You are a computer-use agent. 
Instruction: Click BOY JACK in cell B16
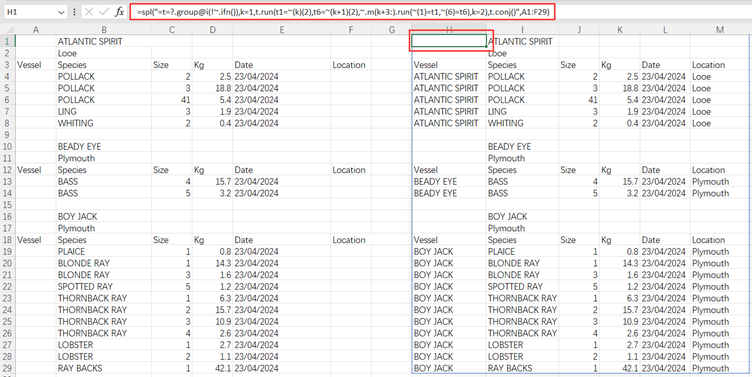point(77,216)
